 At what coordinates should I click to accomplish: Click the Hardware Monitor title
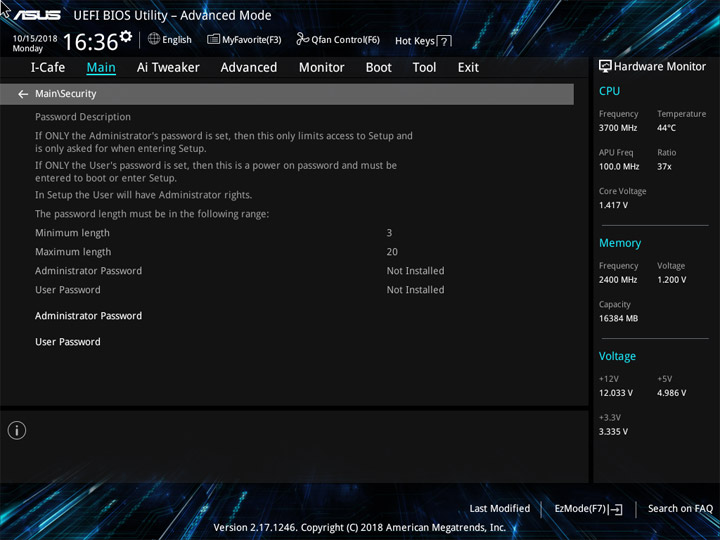pos(660,67)
